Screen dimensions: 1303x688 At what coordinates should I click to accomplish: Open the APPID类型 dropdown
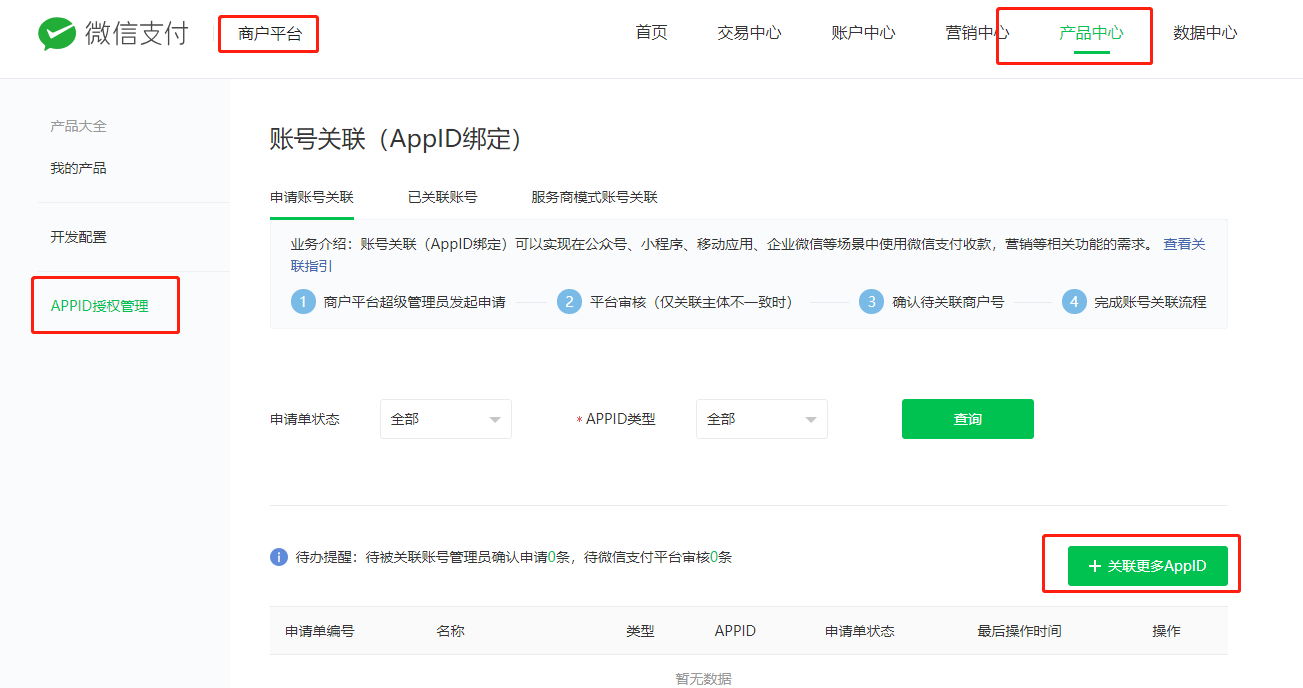[x=762, y=419]
